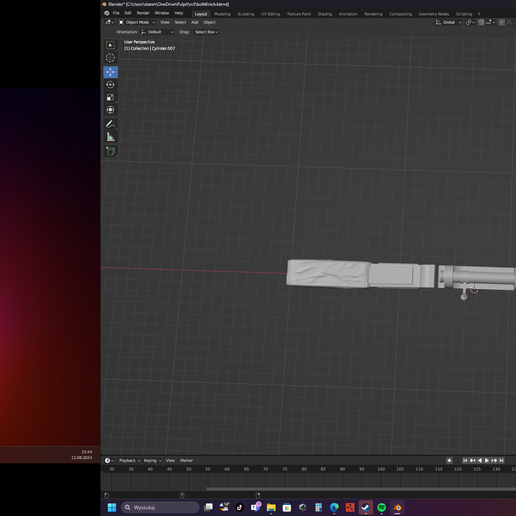The width and height of the screenshot is (516, 516).
Task: Jump to the next keyframe
Action: [x=494, y=461]
